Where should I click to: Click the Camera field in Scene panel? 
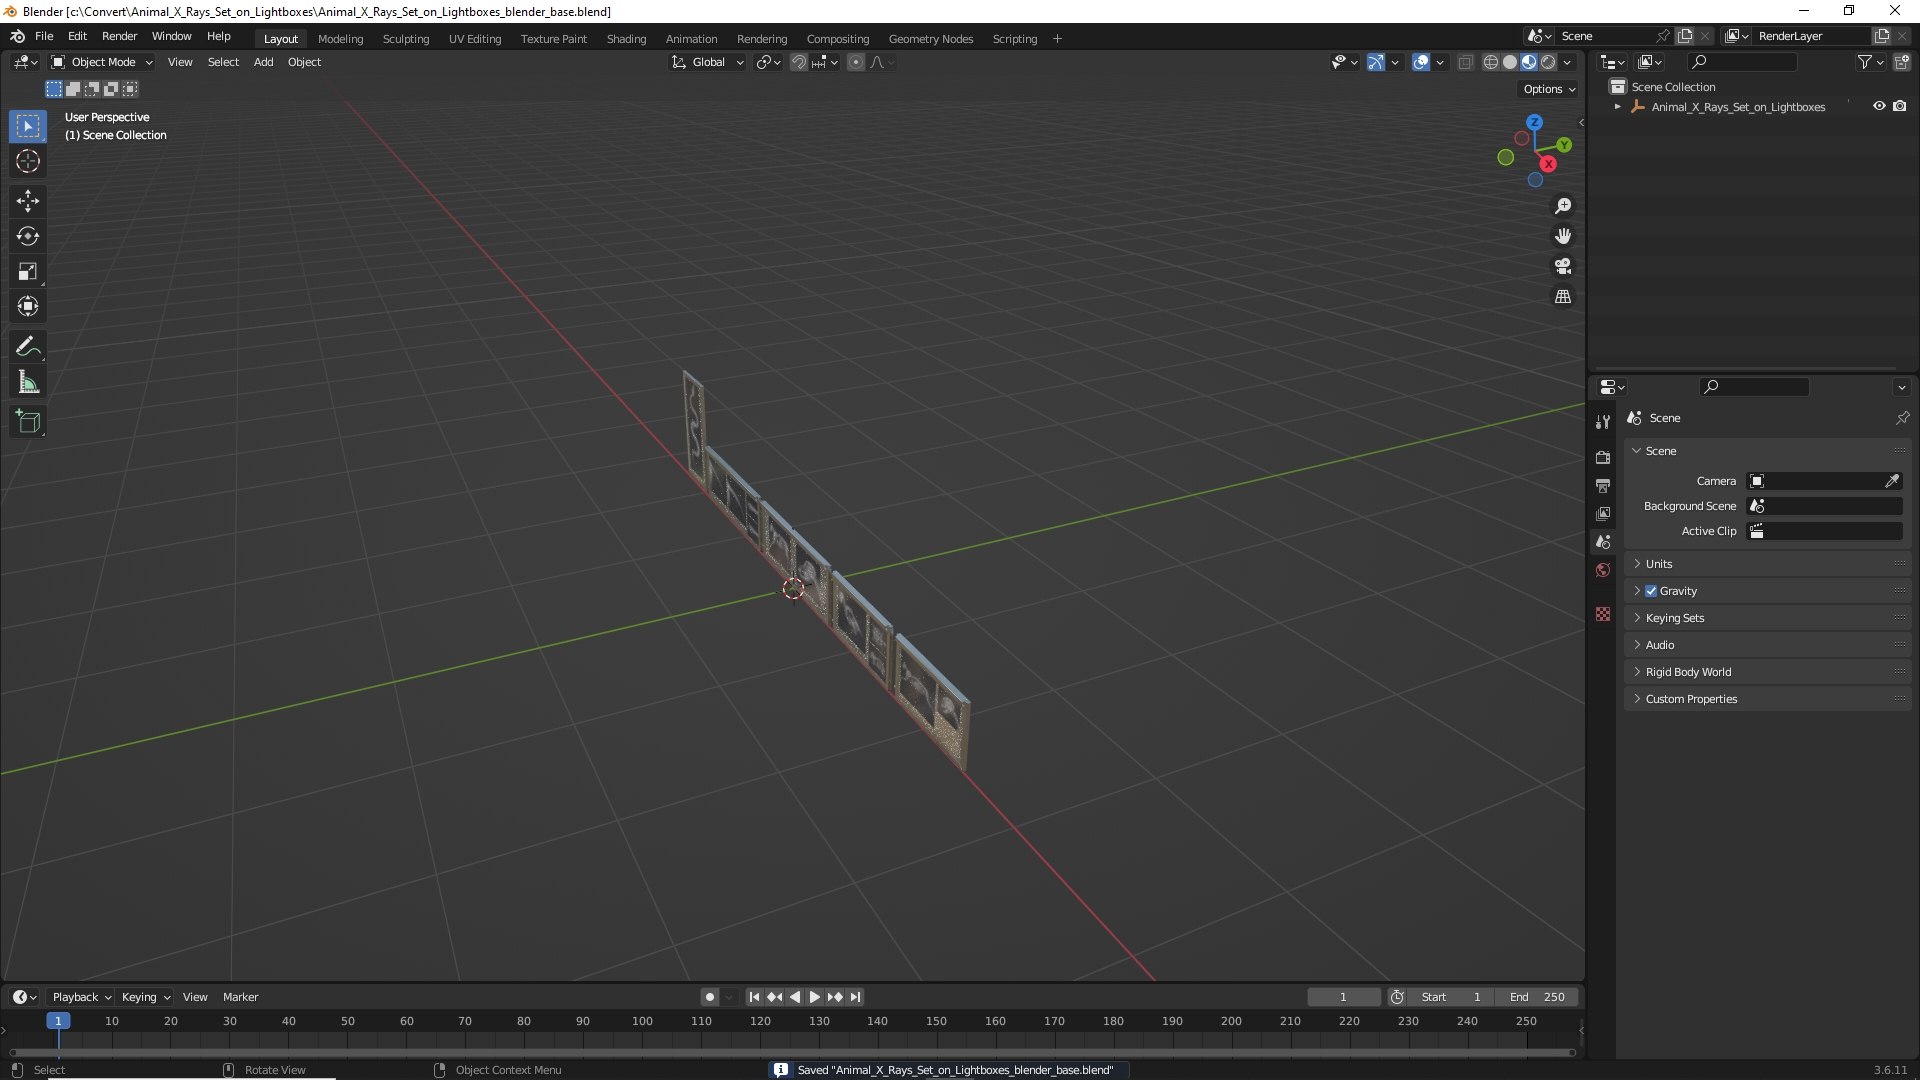tap(1824, 481)
